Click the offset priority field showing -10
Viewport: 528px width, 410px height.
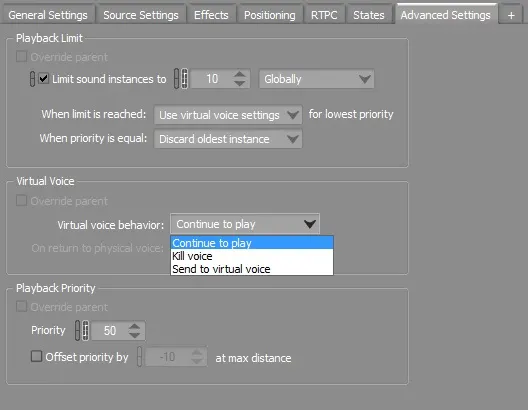click(167, 357)
